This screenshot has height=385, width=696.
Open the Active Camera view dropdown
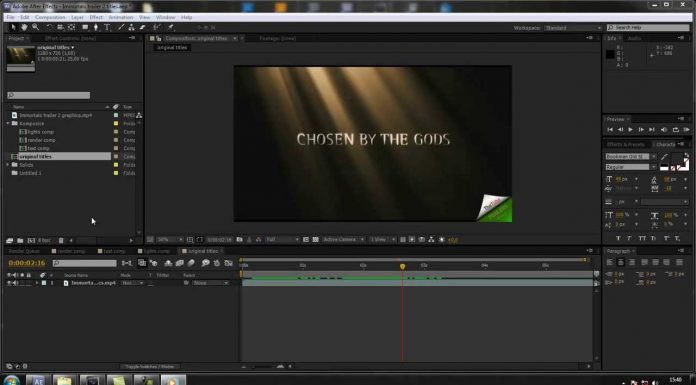[x=343, y=239]
